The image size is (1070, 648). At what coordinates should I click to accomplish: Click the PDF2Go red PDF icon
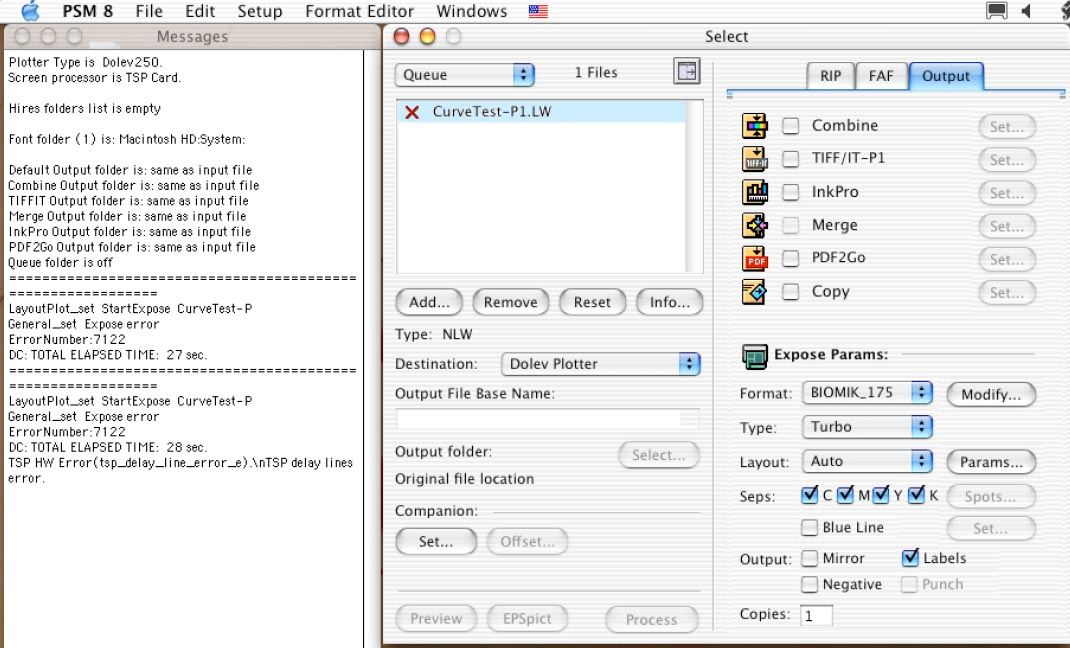[755, 259]
